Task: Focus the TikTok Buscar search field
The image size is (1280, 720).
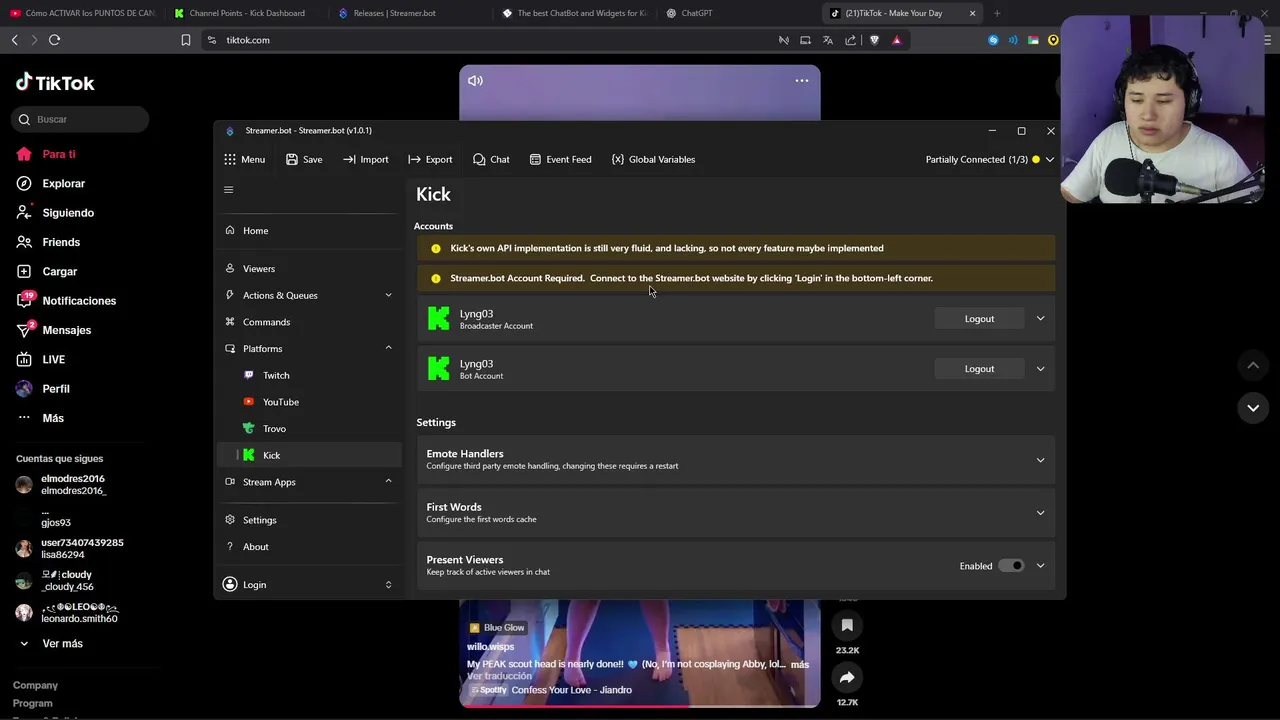Action: pos(82,119)
